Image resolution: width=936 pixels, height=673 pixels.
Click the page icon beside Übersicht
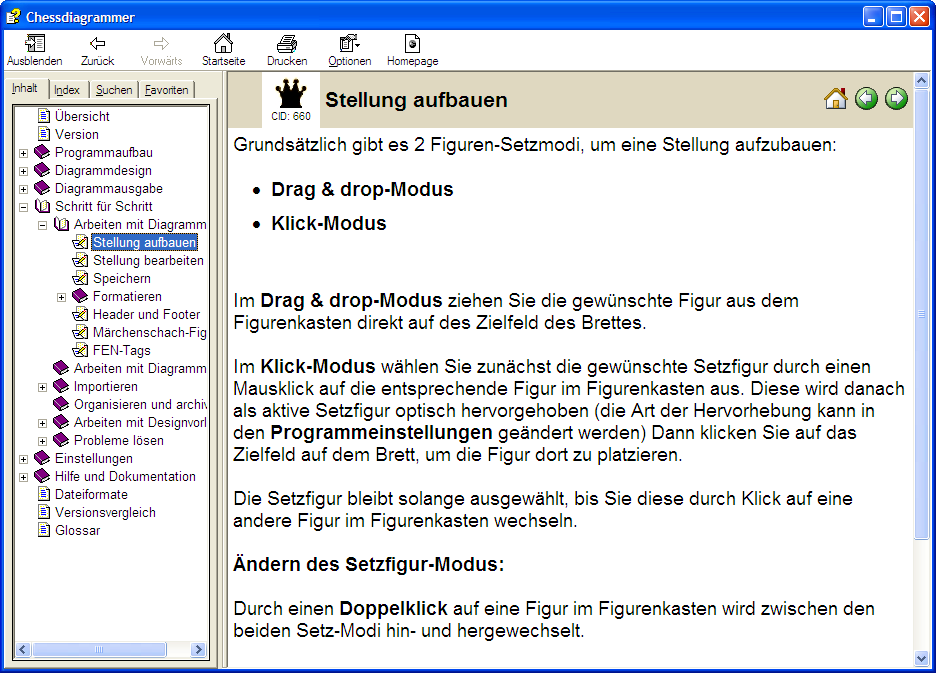click(x=44, y=116)
